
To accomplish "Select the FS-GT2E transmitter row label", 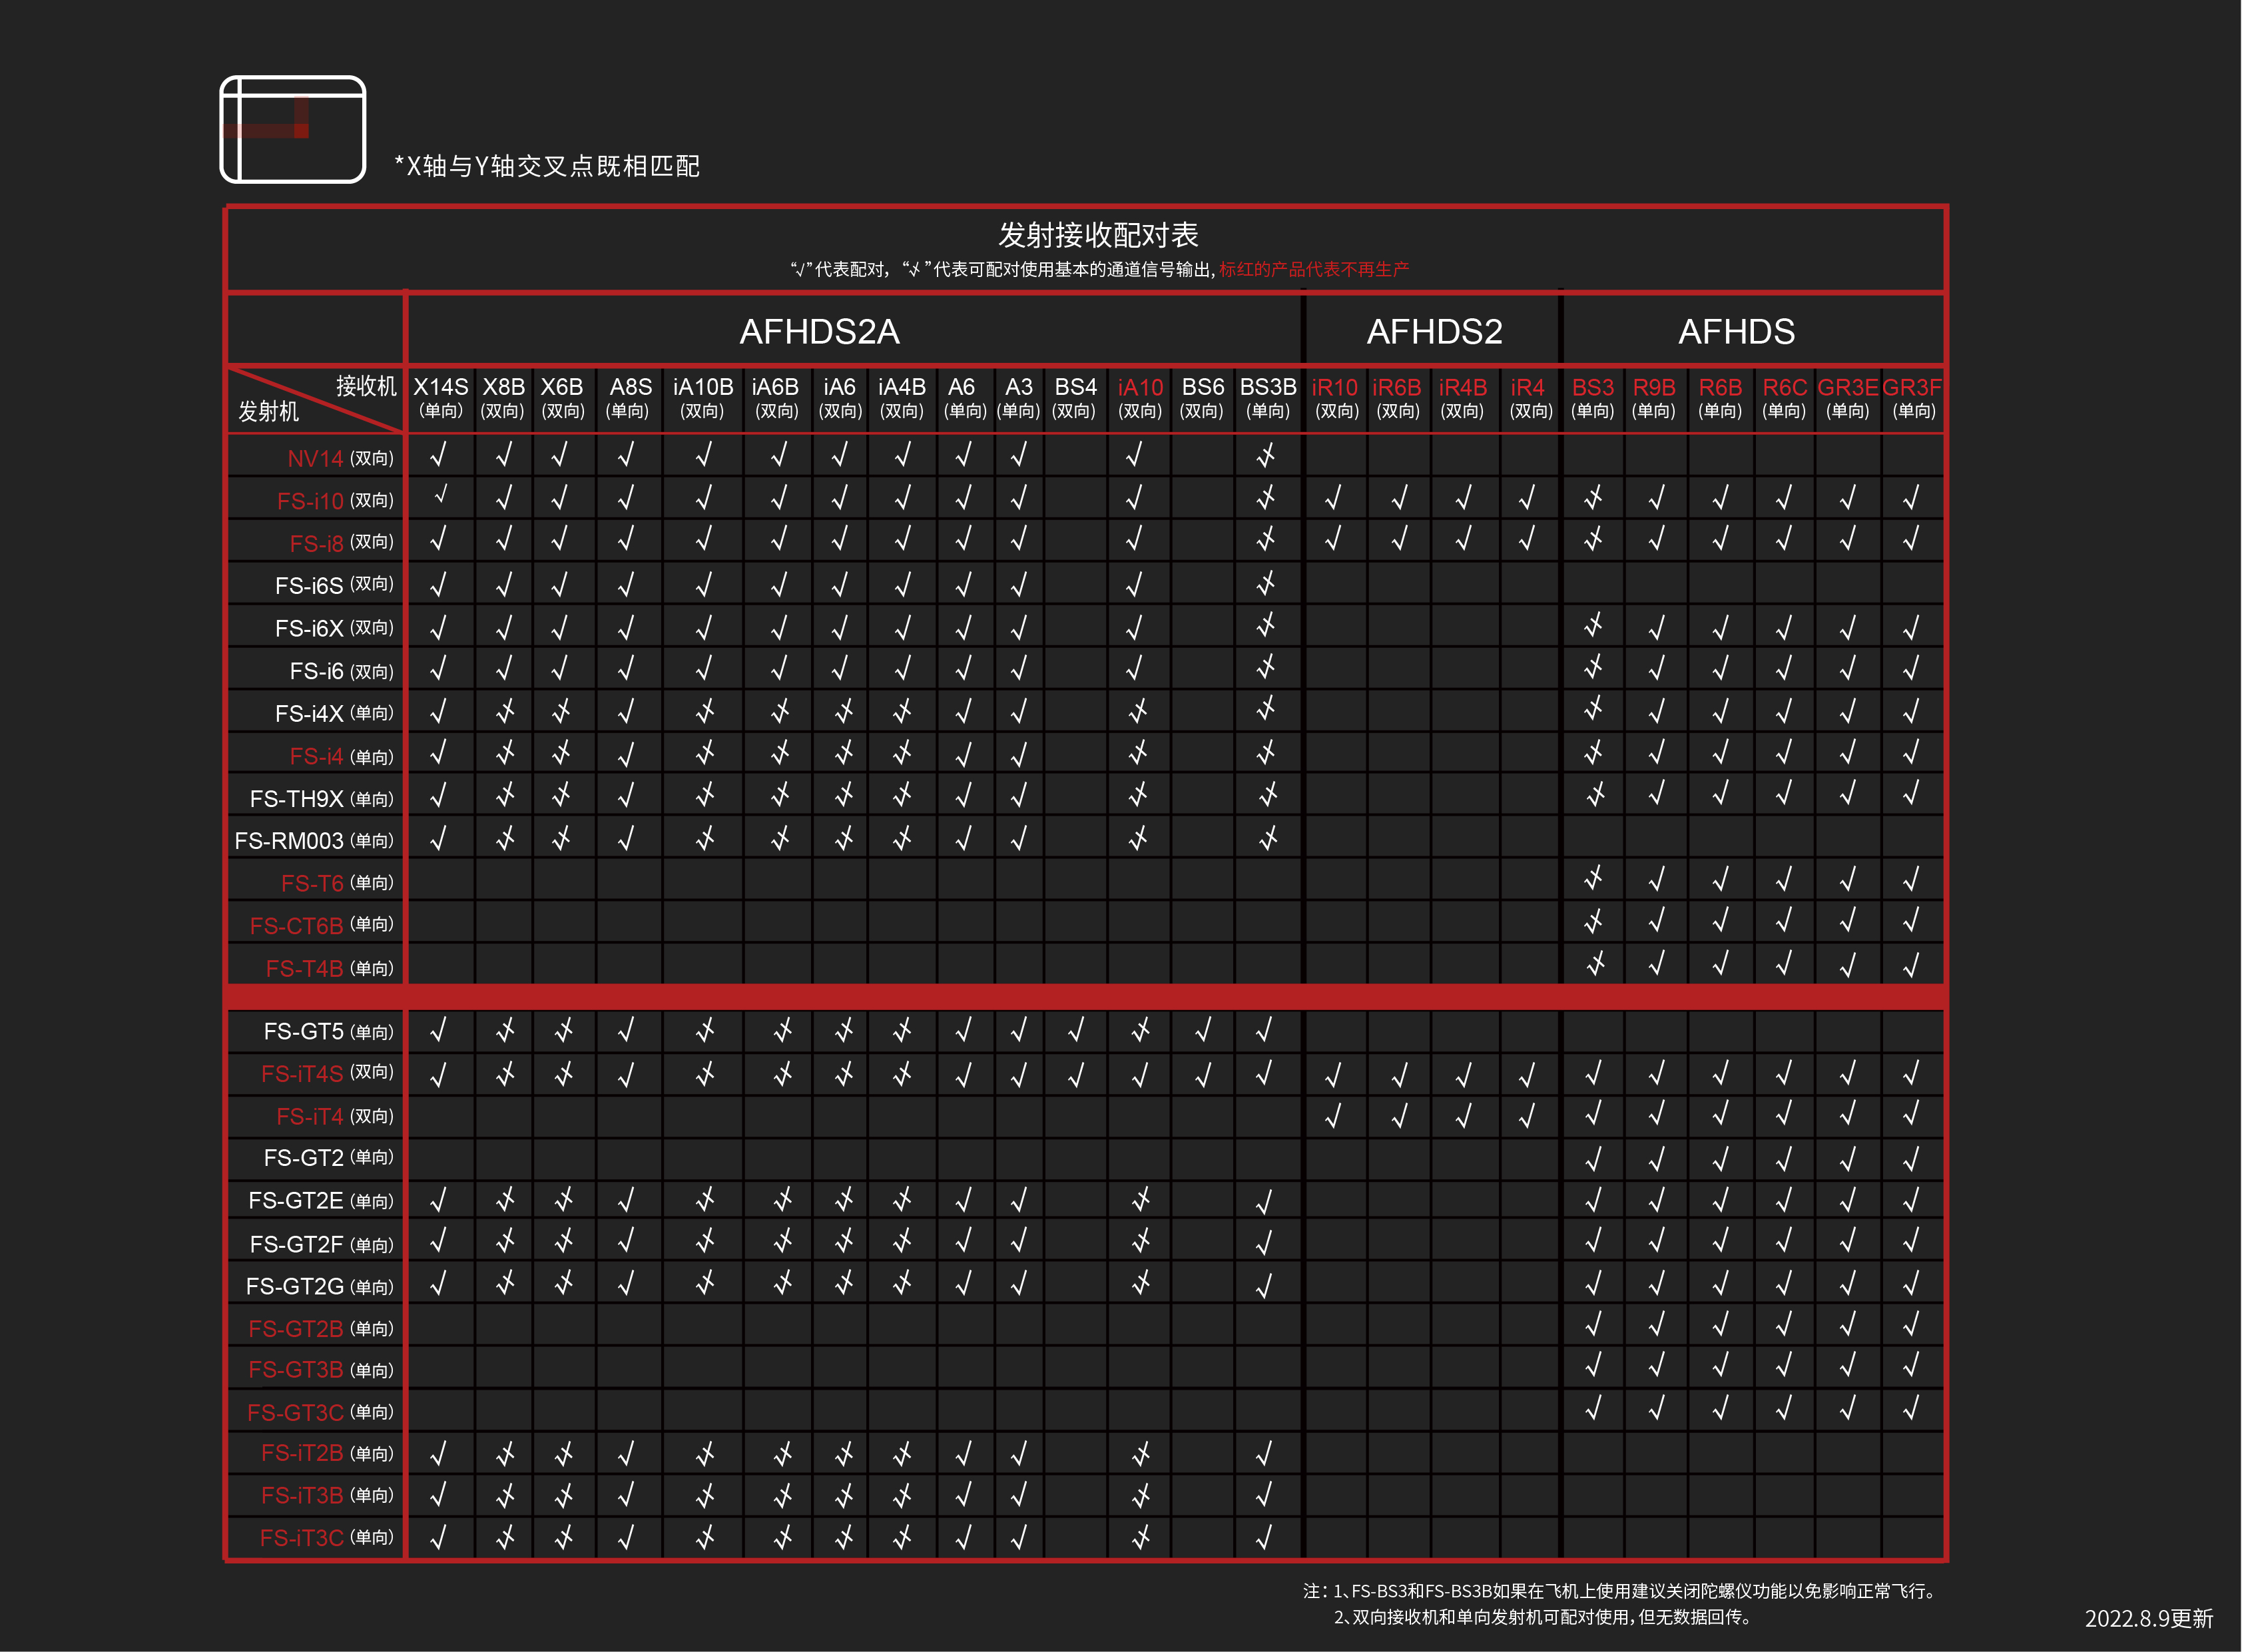I will coord(321,1200).
